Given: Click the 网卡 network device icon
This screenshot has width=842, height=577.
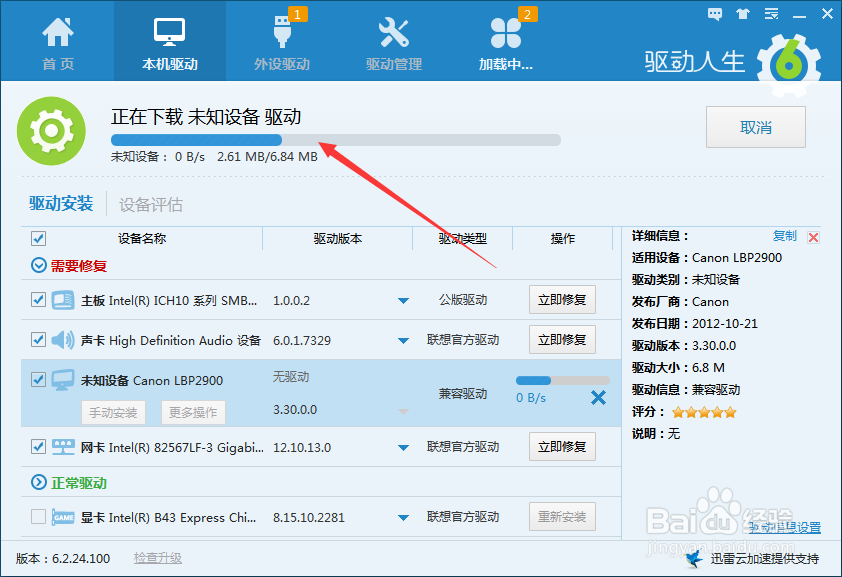Looking at the screenshot, I should point(63,447).
